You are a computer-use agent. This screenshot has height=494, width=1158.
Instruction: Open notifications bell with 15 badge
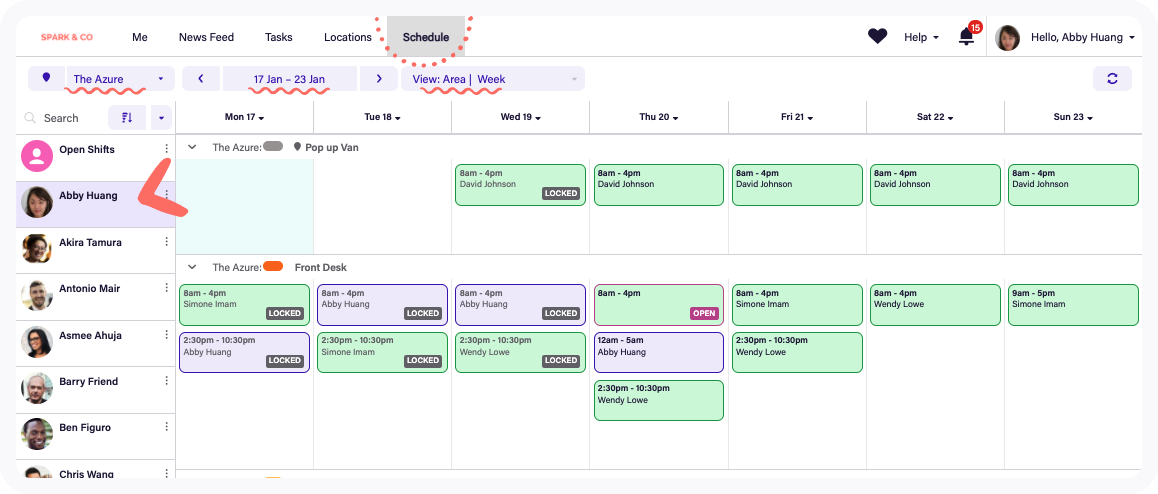pyautogui.click(x=967, y=36)
